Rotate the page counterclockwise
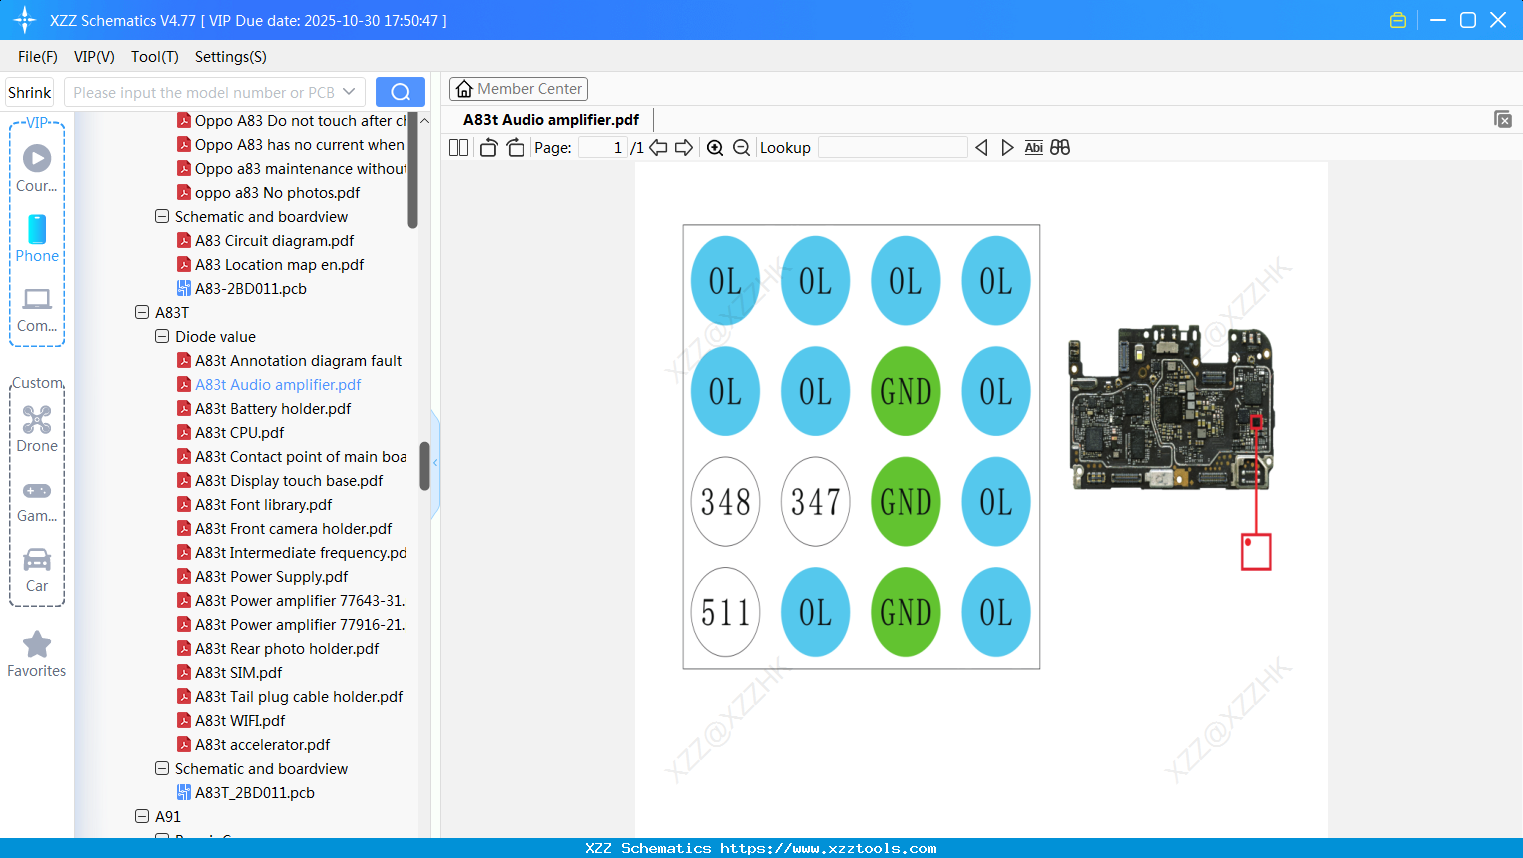Viewport: 1523px width, 858px height. point(488,148)
